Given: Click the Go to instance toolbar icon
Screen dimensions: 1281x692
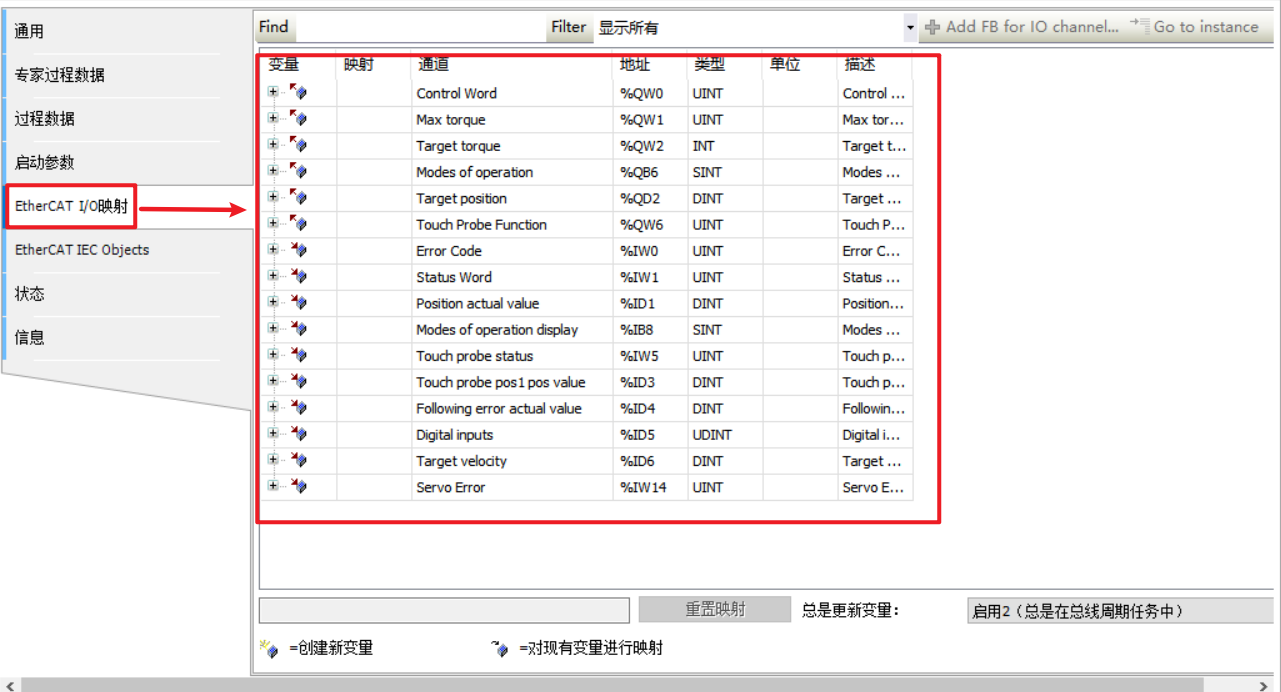Looking at the screenshot, I should pos(1140,27).
